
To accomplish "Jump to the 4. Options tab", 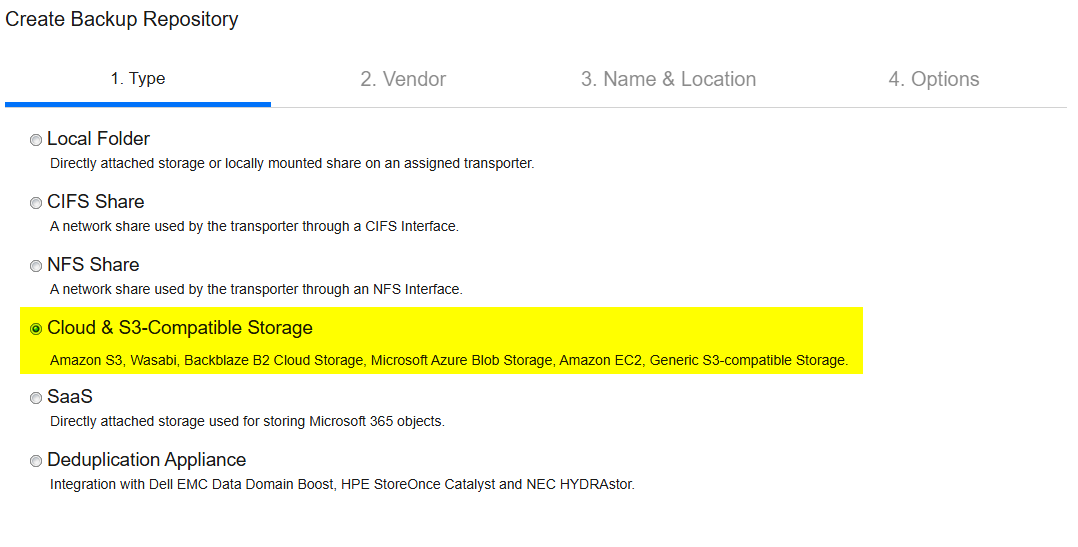I will 934,79.
